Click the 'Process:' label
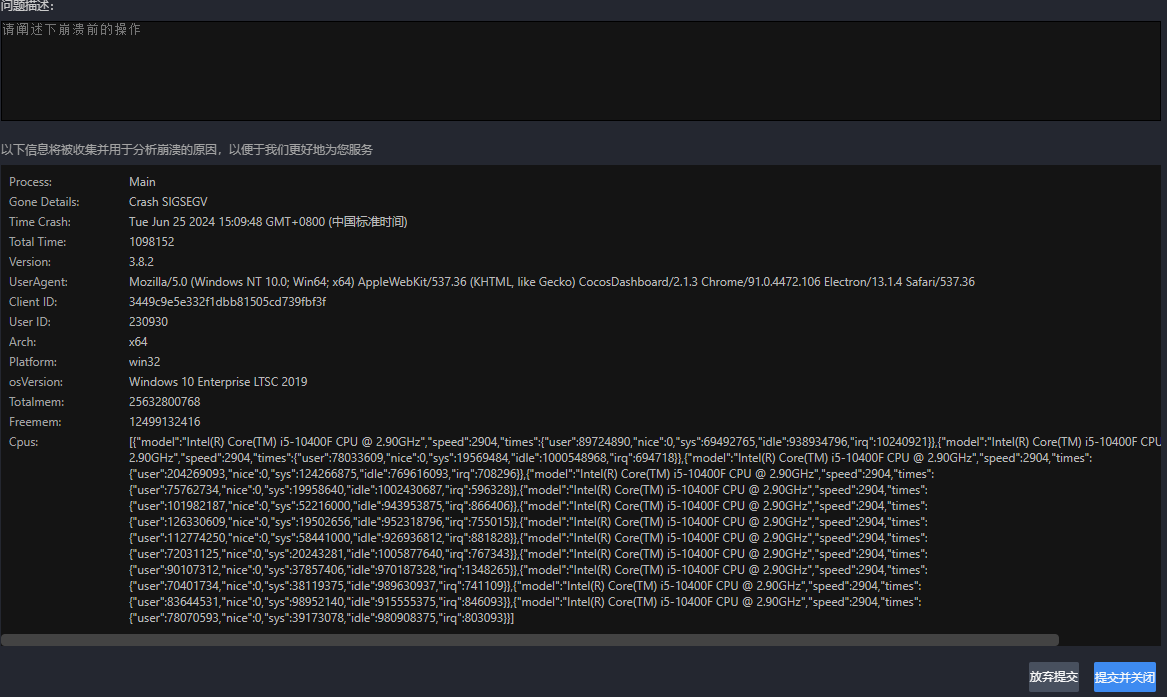The image size is (1167, 697). point(31,182)
